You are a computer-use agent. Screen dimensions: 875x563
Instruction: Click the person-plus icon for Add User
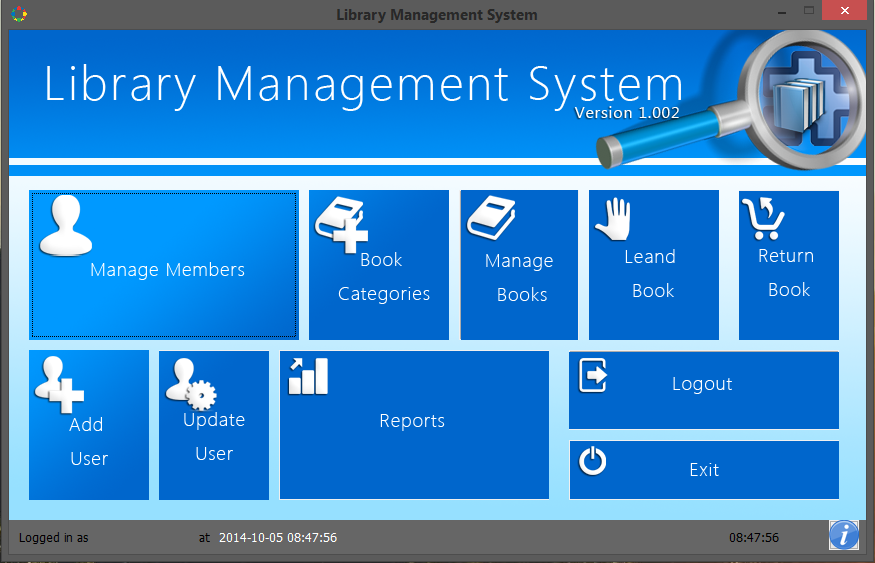[x=59, y=385]
